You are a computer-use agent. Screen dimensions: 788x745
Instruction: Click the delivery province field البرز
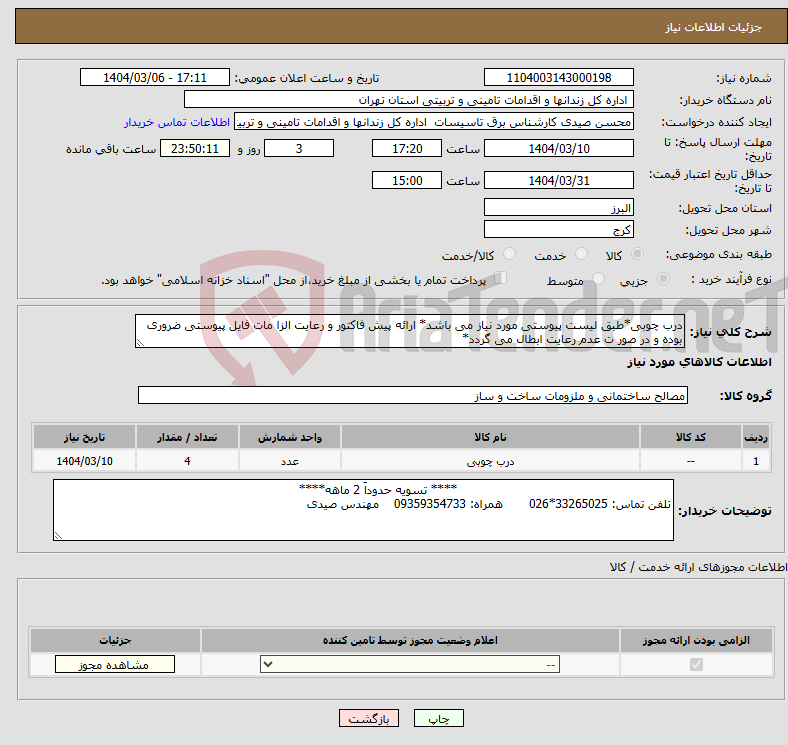pos(558,207)
